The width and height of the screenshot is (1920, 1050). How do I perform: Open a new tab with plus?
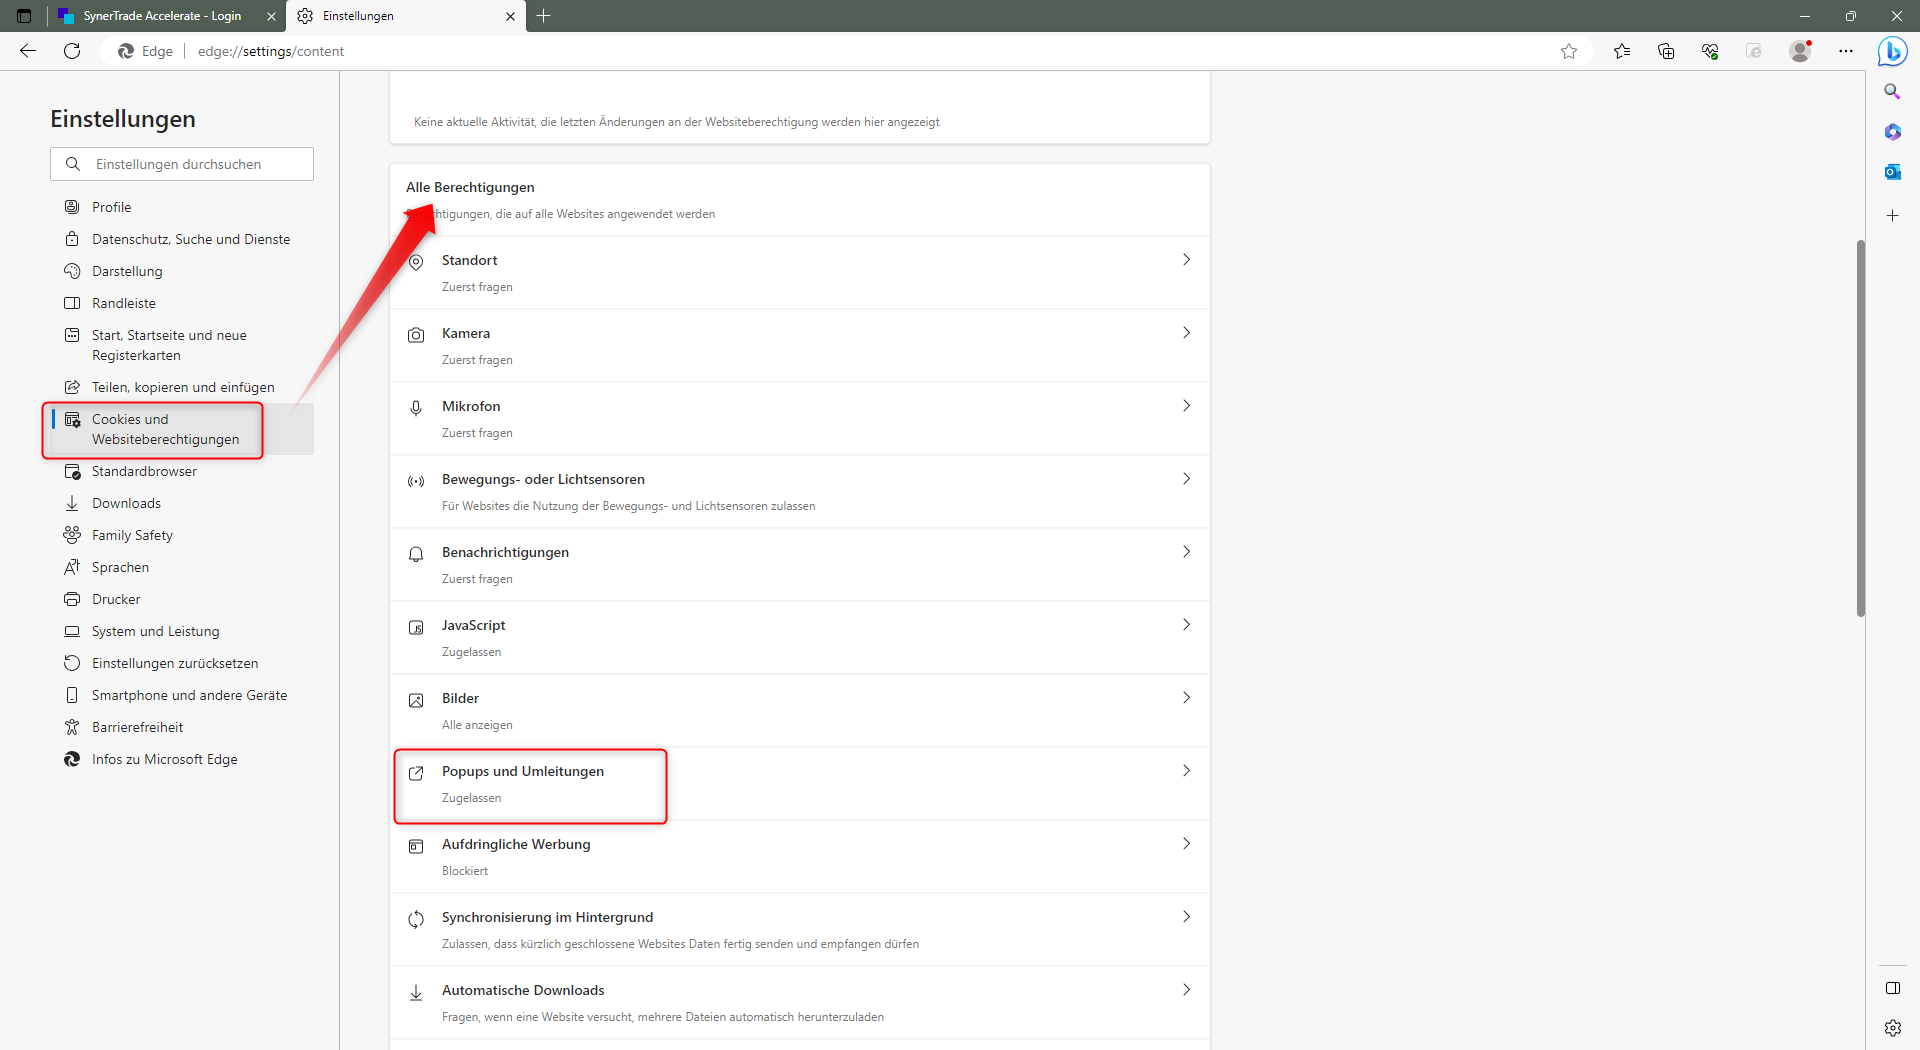(544, 16)
